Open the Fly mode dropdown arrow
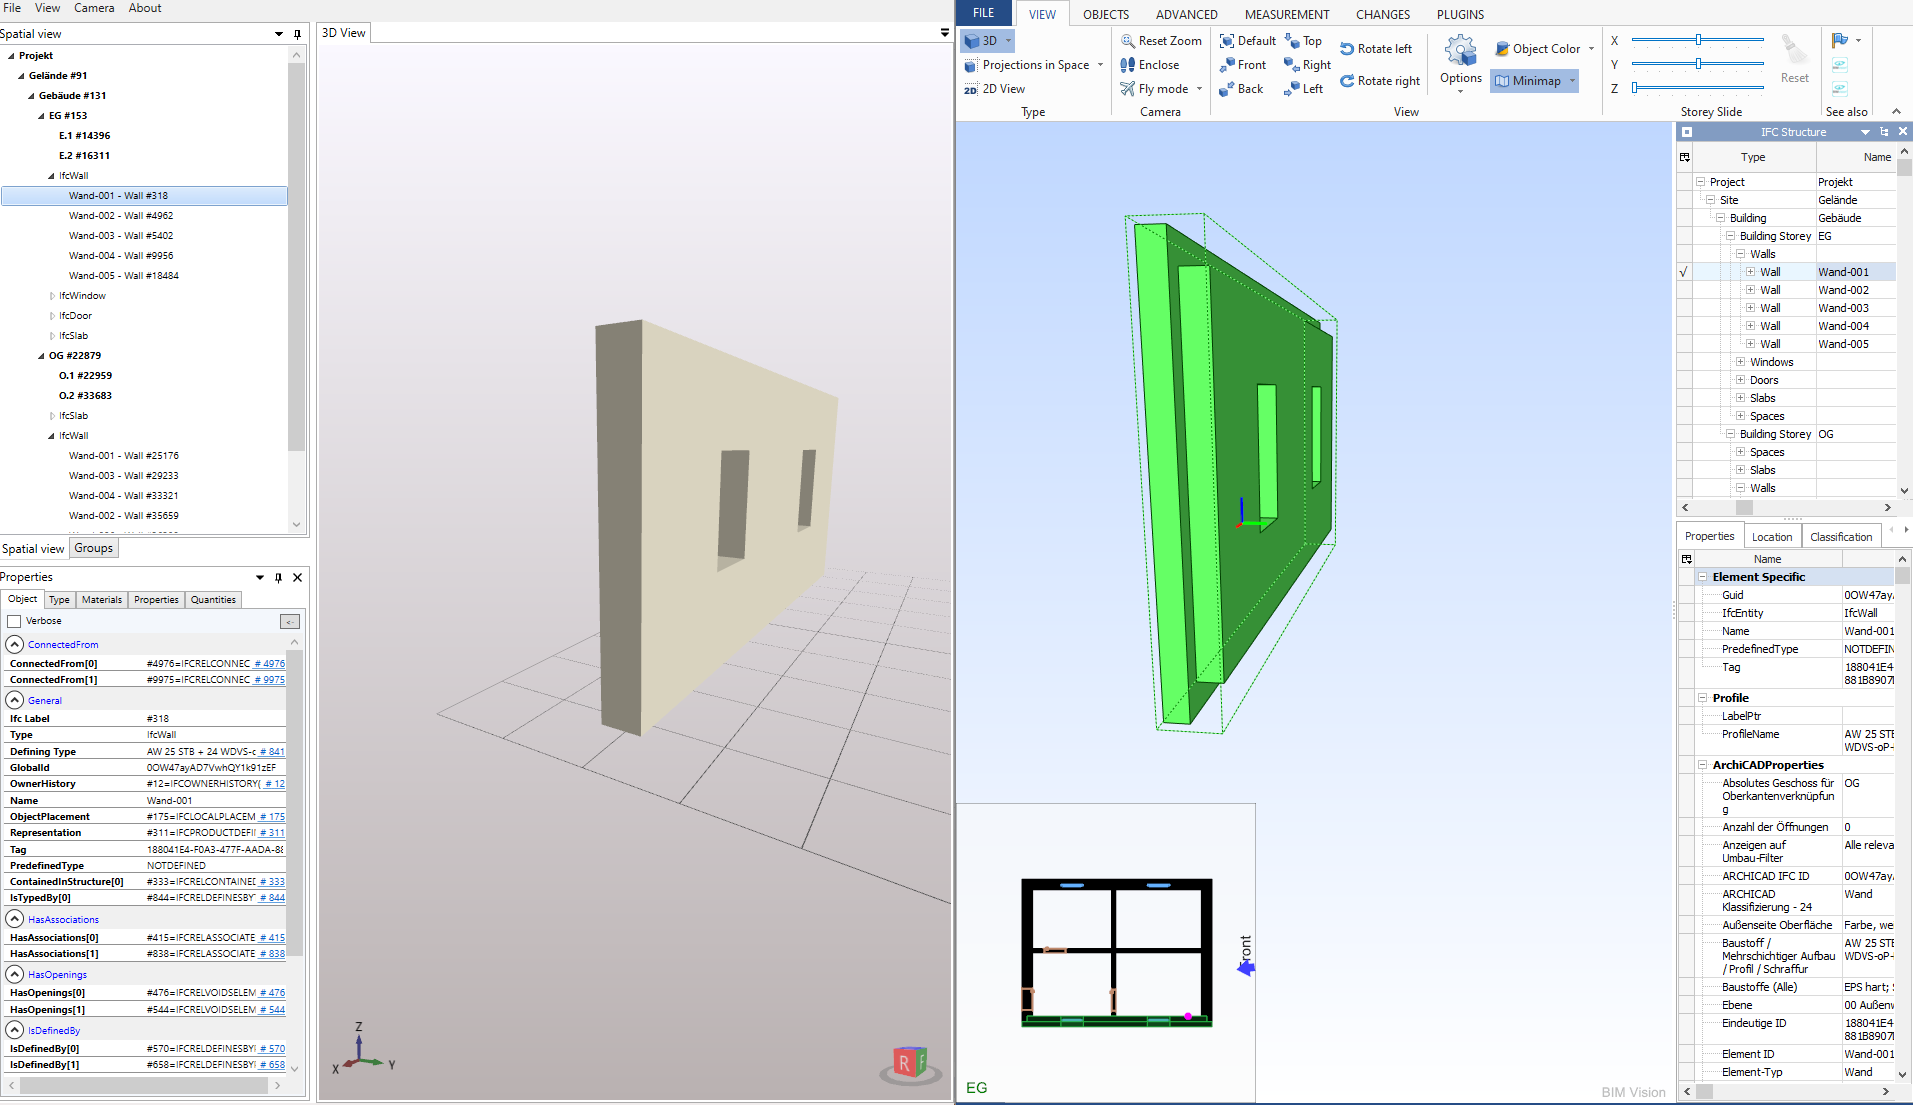 [1199, 89]
